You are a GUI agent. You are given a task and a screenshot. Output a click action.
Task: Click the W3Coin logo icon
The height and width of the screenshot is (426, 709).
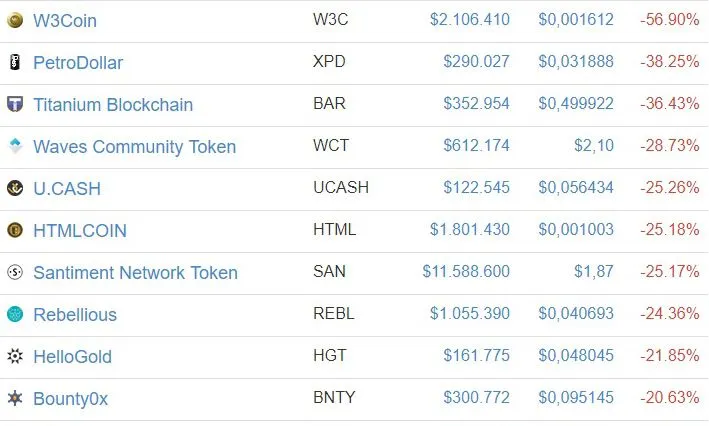click(15, 20)
